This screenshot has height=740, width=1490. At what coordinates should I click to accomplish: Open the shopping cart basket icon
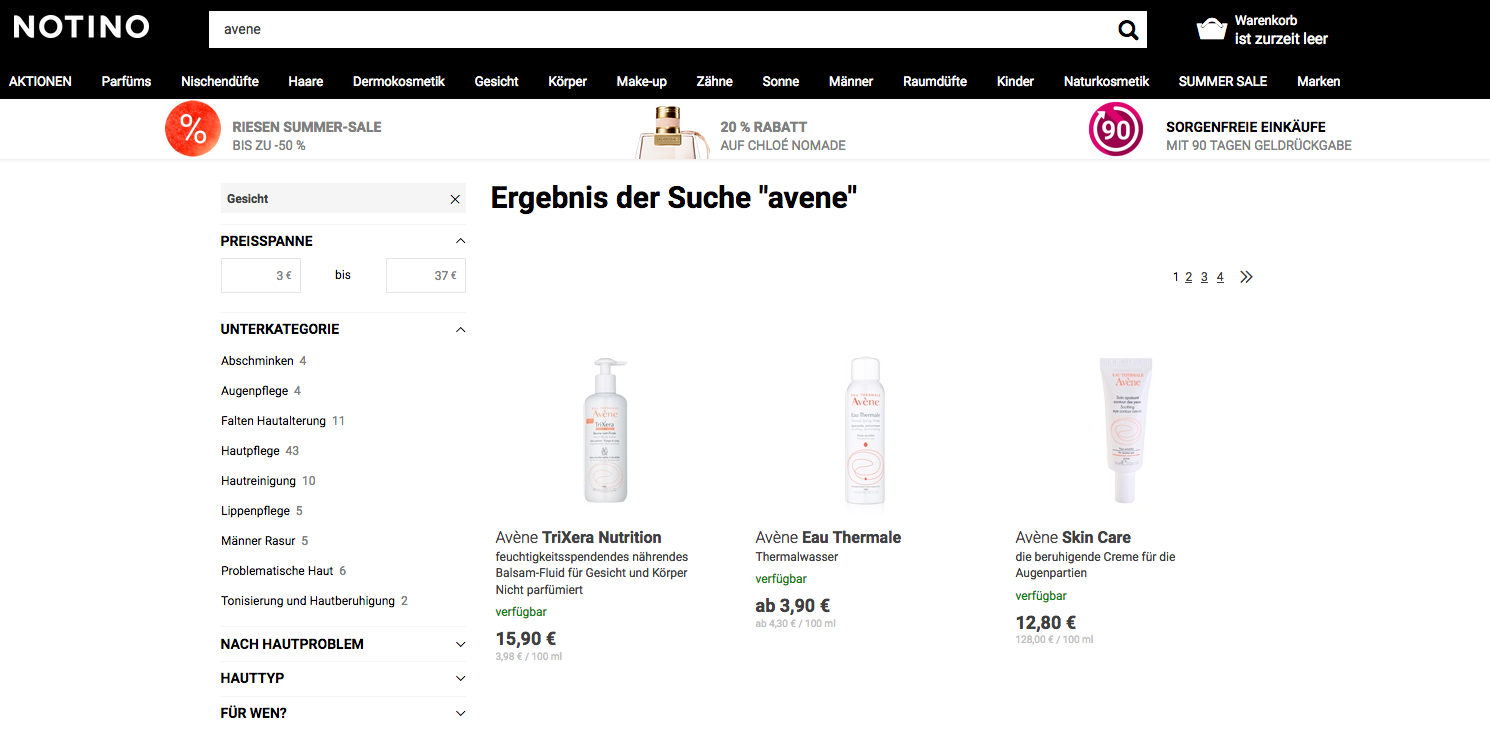pyautogui.click(x=1211, y=29)
